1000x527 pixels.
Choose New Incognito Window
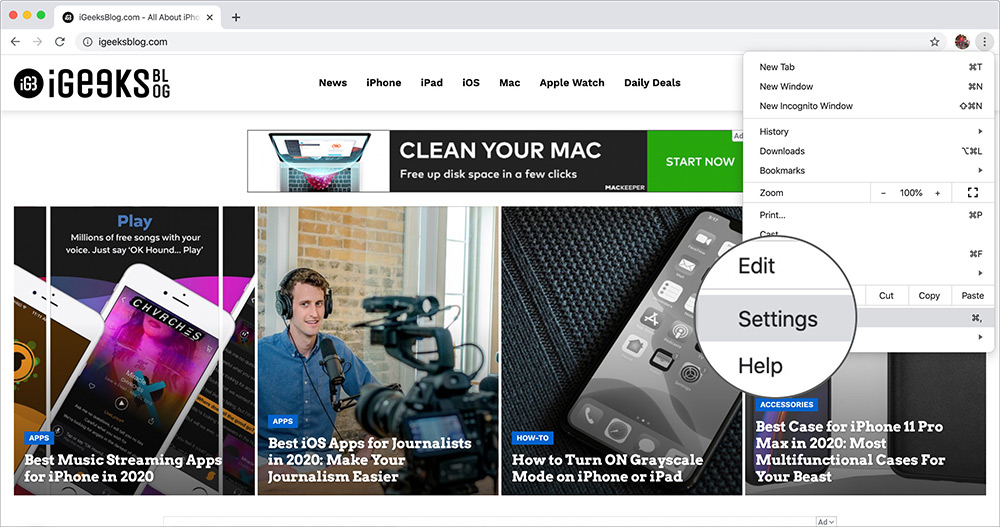click(806, 106)
